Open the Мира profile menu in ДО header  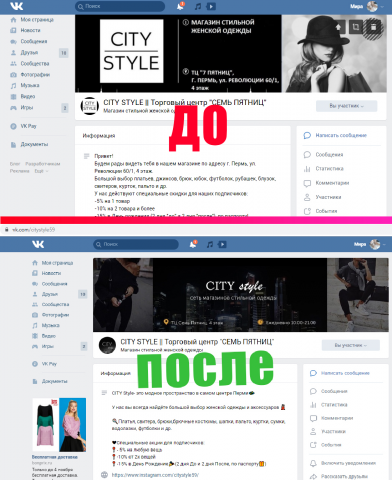click(x=368, y=6)
